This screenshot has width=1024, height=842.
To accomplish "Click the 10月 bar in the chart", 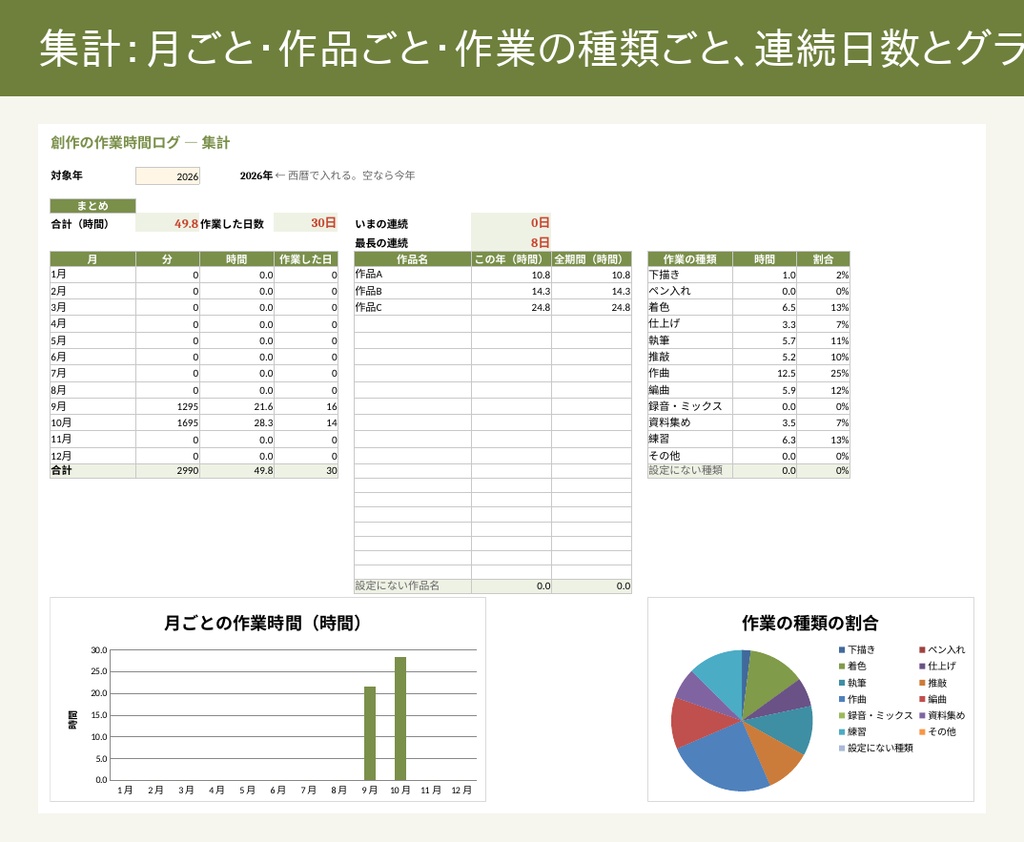I will click(x=400, y=719).
